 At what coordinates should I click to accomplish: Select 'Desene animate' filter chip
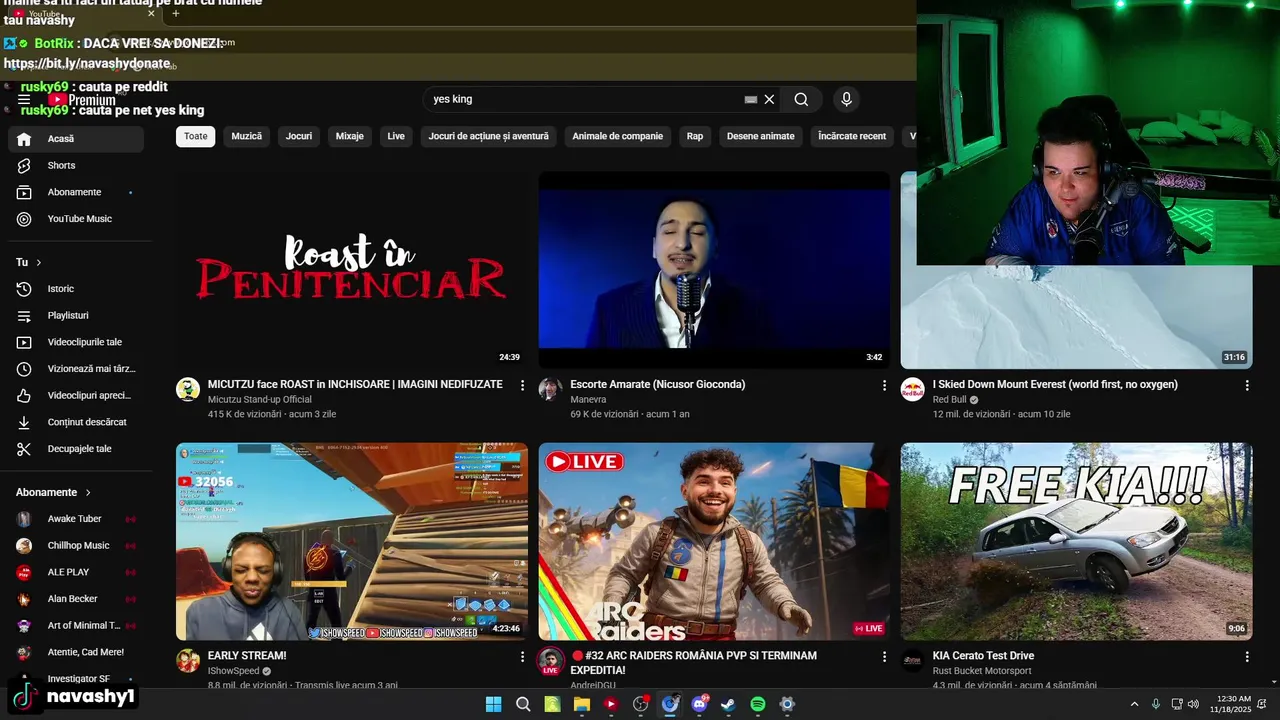tap(761, 136)
